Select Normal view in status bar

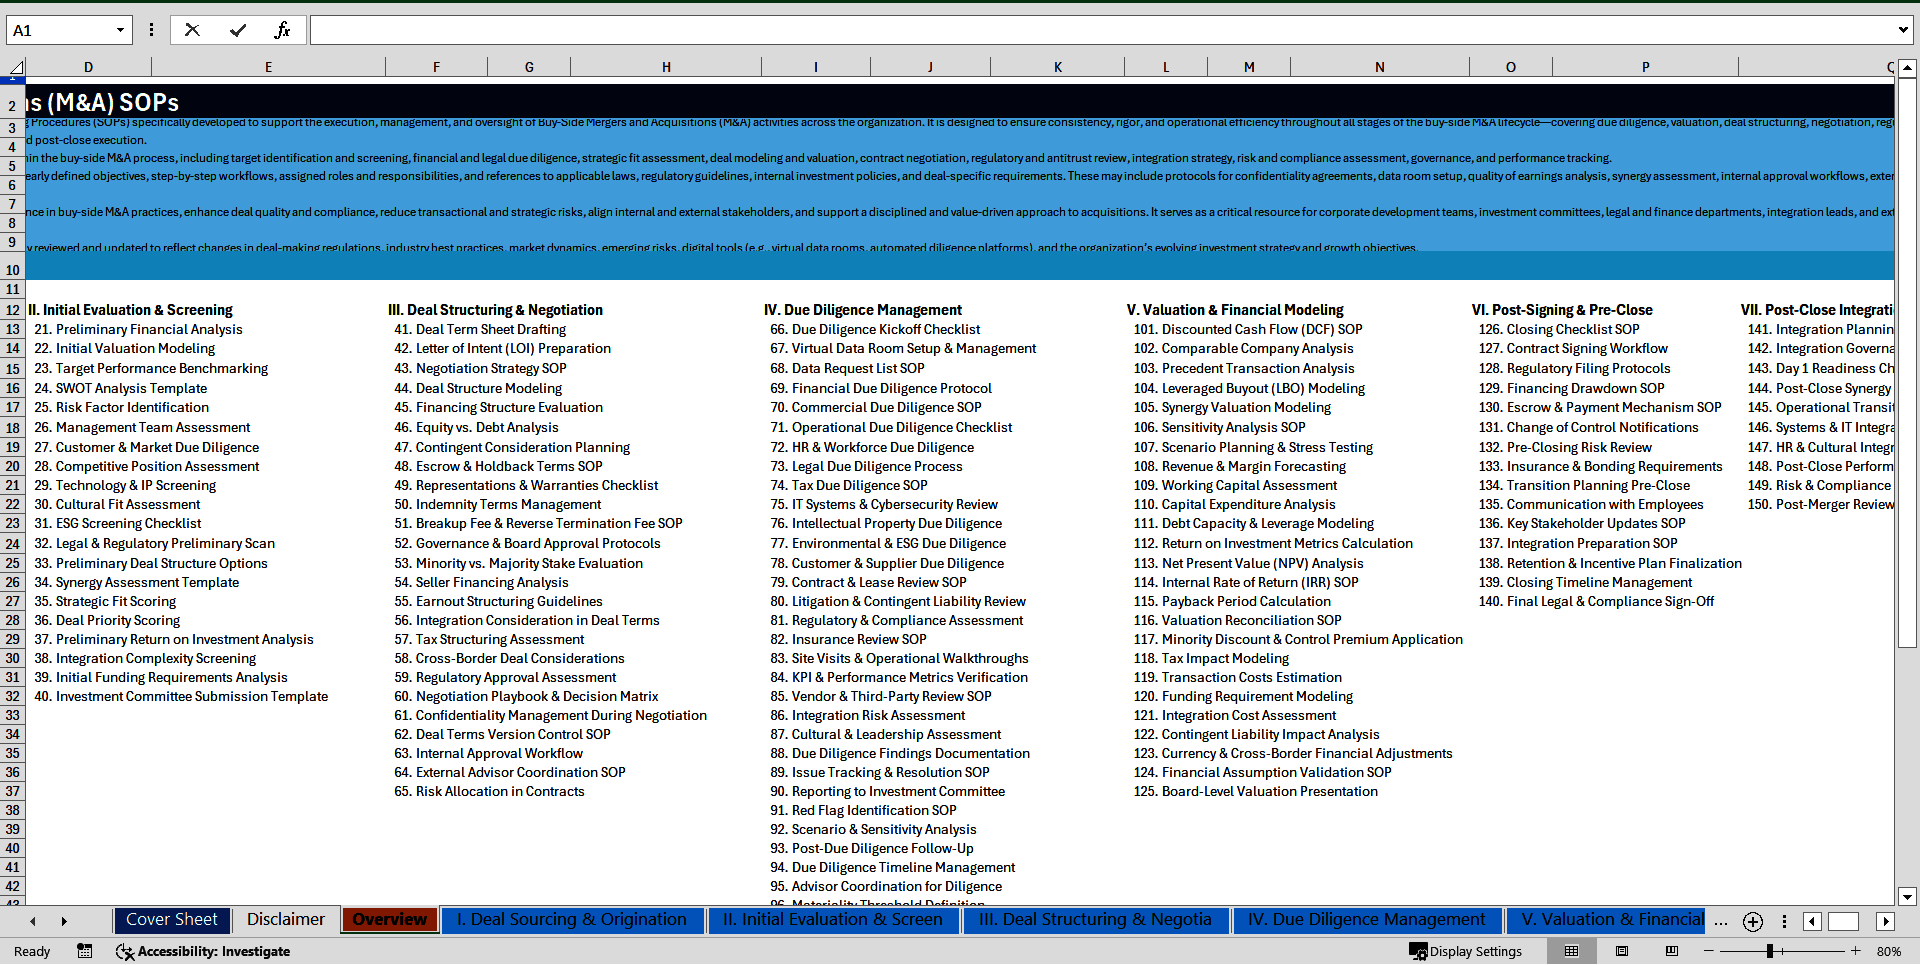click(x=1571, y=951)
